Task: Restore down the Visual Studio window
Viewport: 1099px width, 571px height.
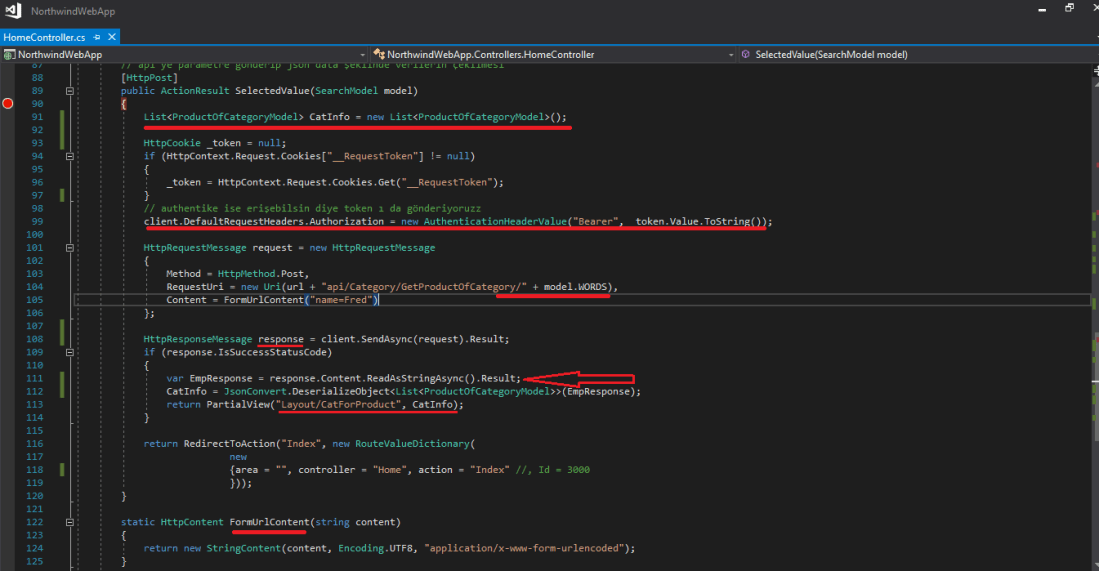Action: click(1068, 9)
